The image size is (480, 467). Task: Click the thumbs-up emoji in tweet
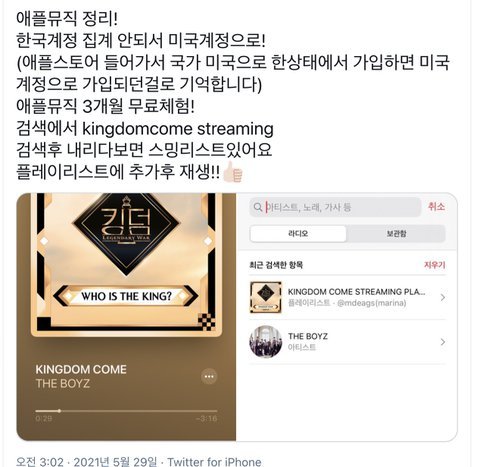click(x=233, y=172)
